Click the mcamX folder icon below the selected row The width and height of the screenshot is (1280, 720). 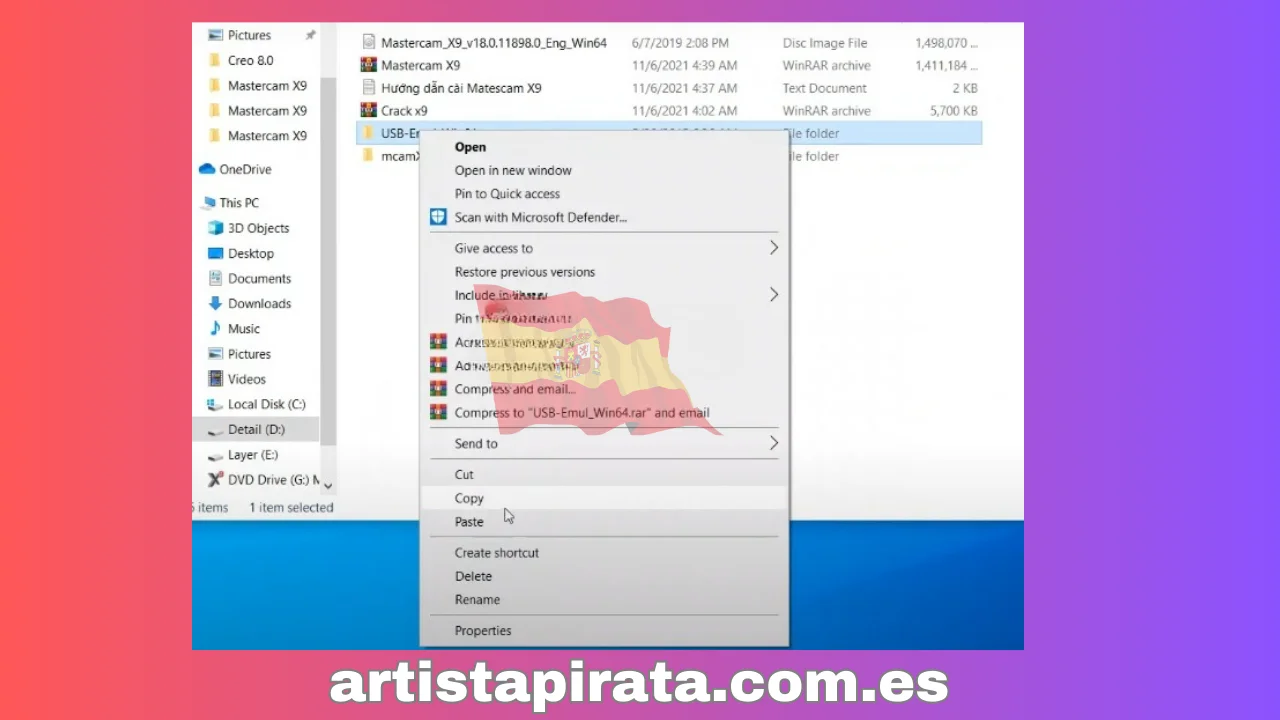click(368, 155)
